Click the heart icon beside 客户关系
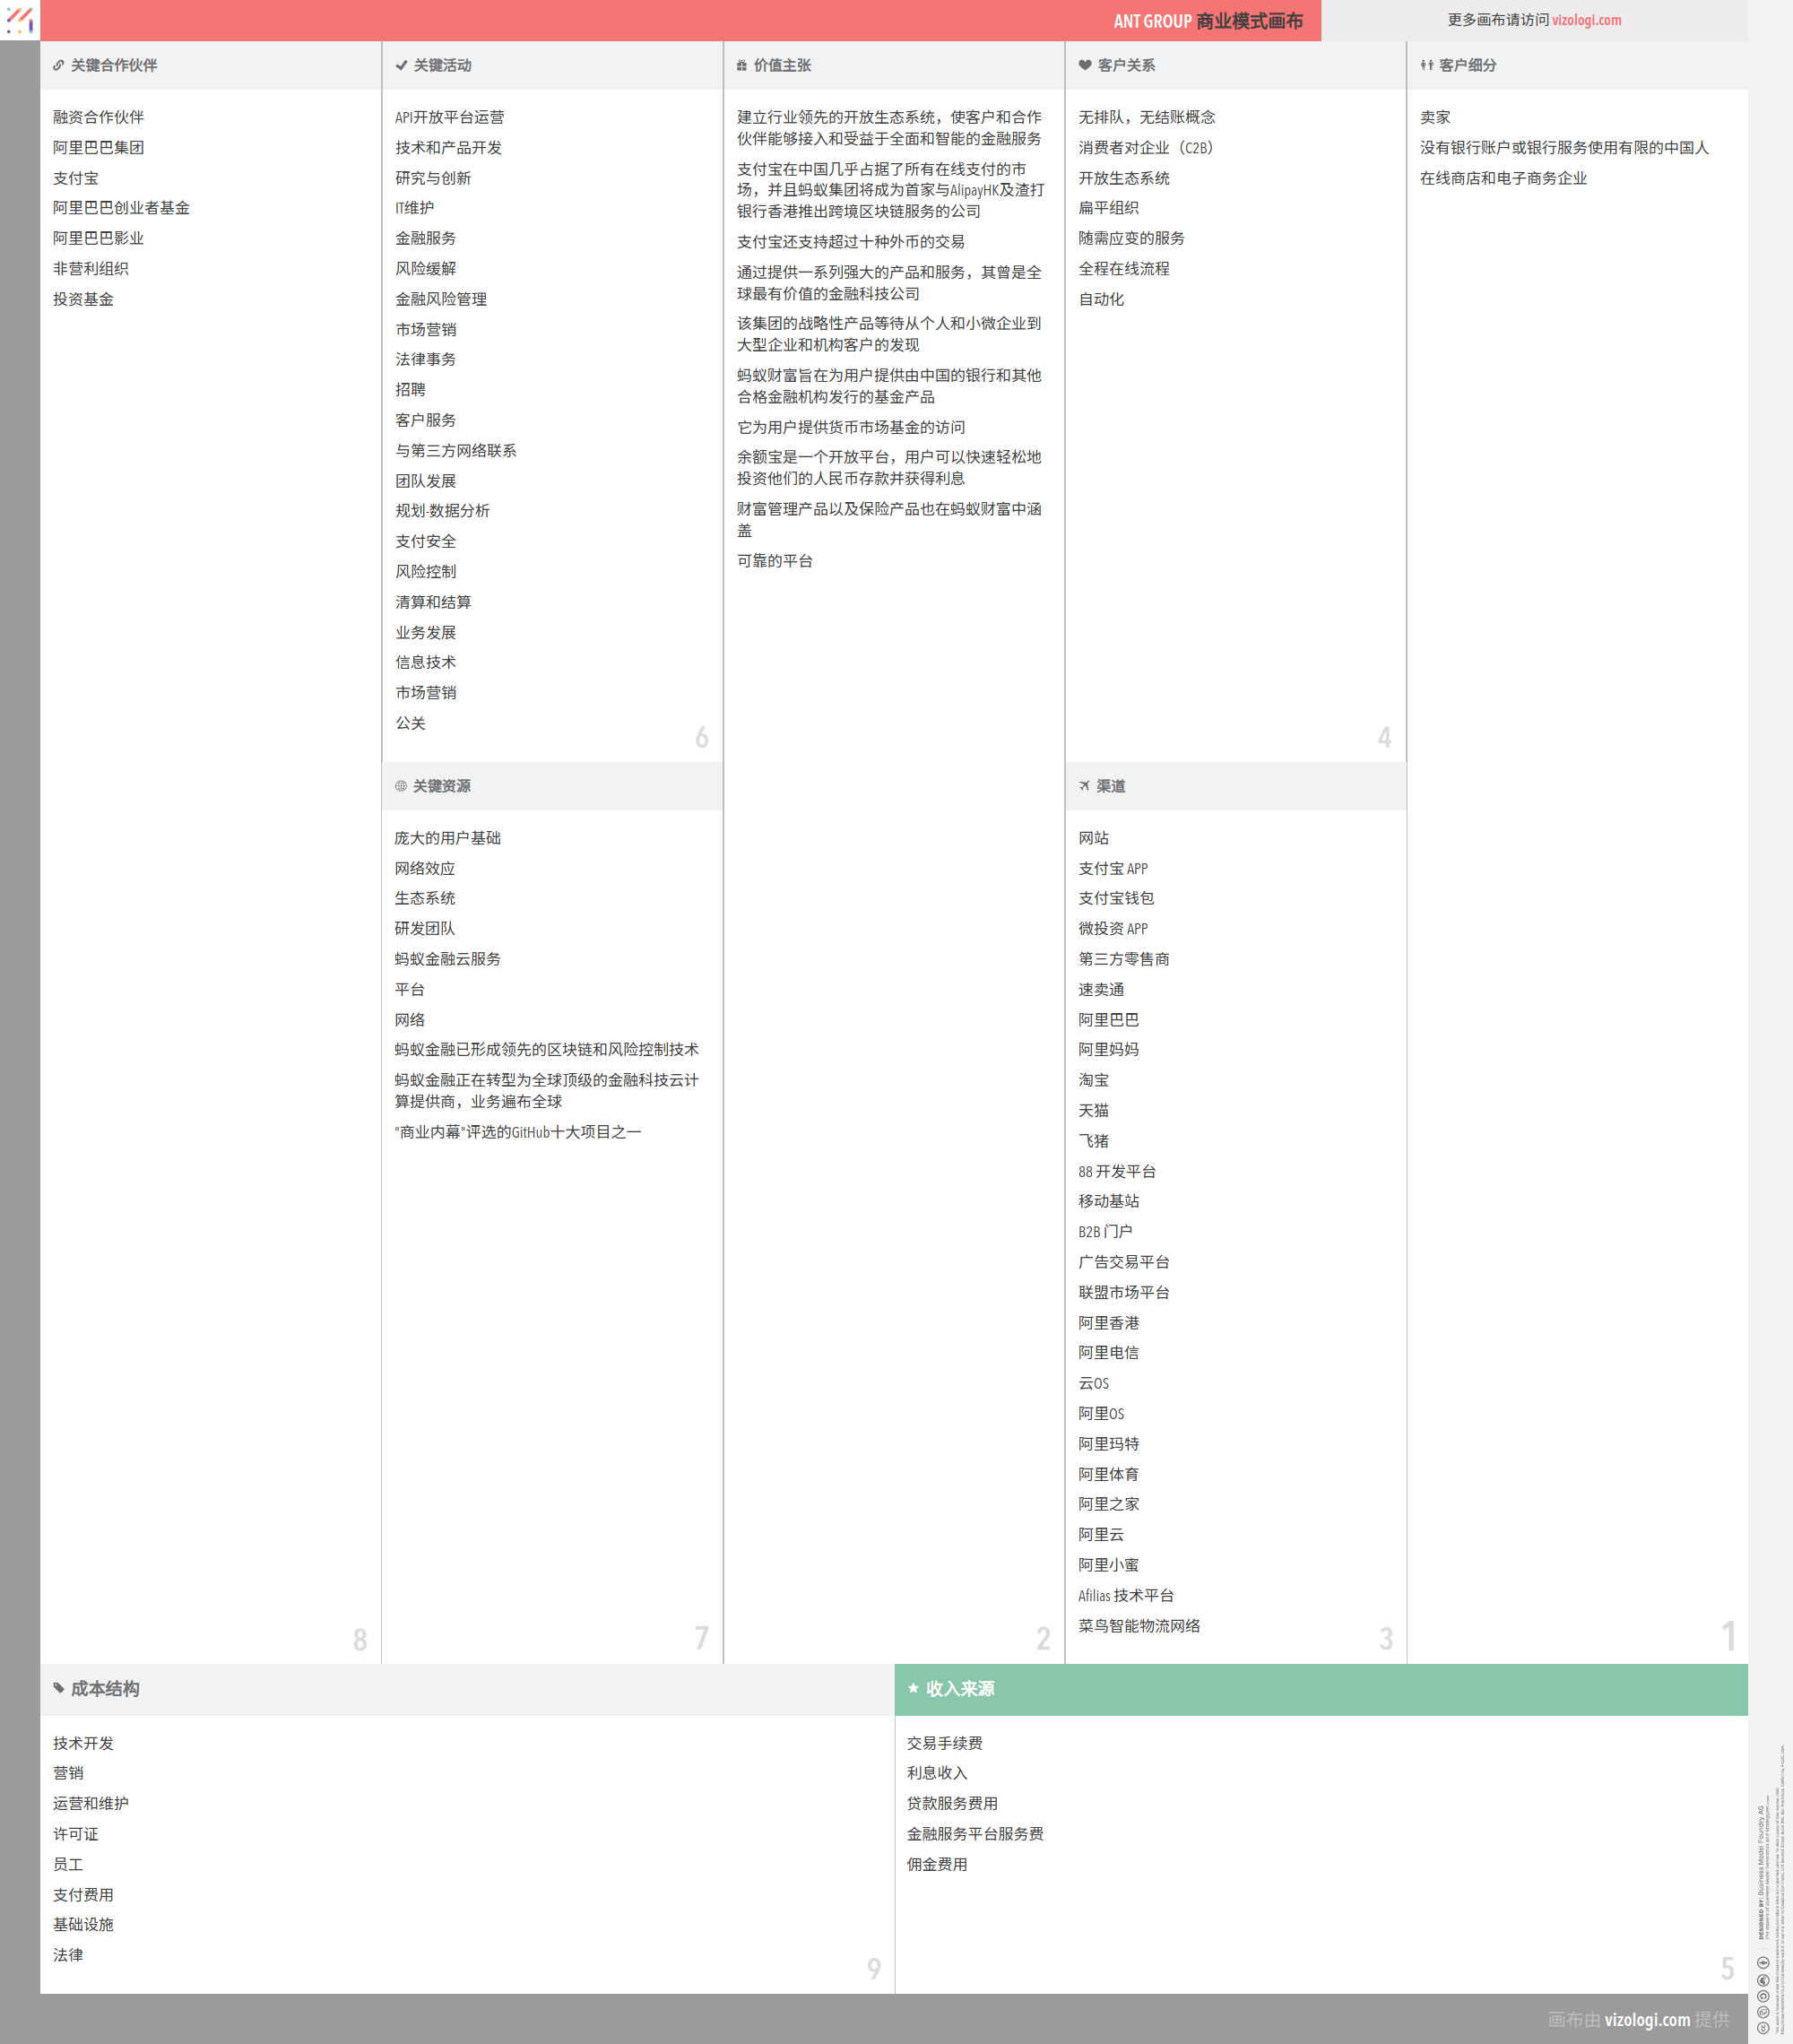1793x2044 pixels. 1085,65
